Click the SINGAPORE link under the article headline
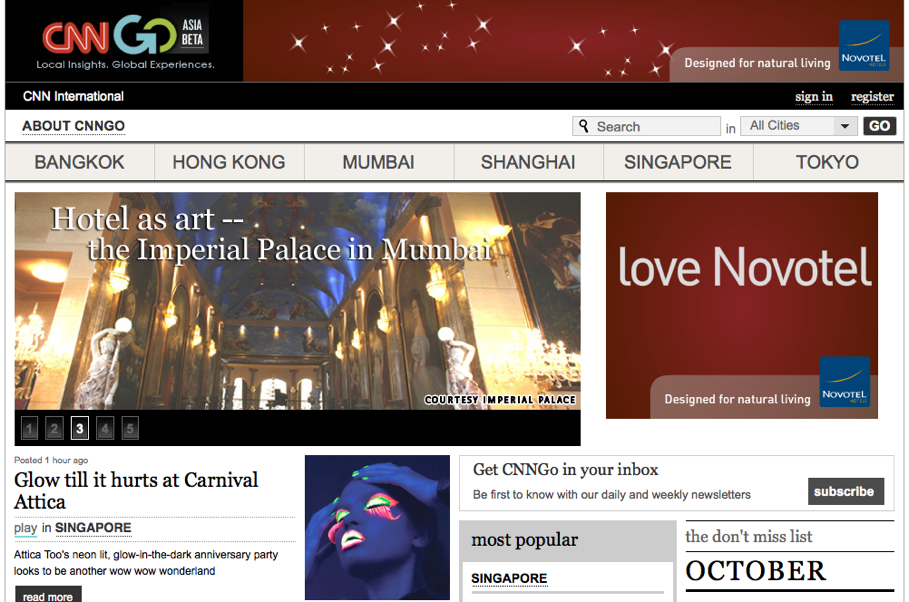Image resolution: width=909 pixels, height=602 pixels. 92,528
